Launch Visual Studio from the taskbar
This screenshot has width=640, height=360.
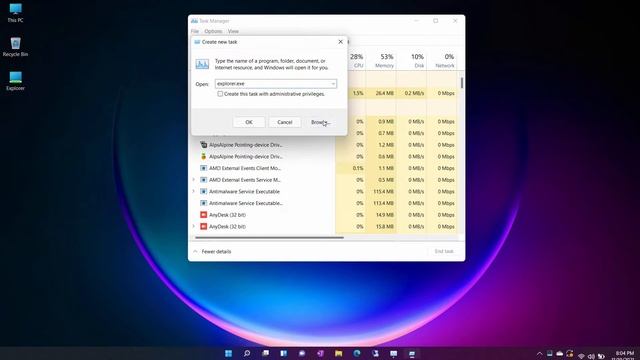(320, 353)
